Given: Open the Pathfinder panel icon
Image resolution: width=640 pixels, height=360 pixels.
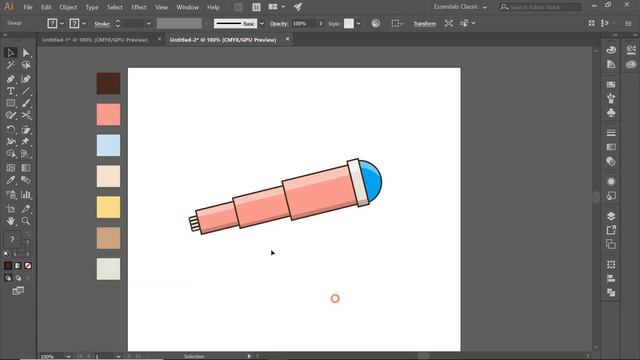Looking at the screenshot, I should coord(611,293).
